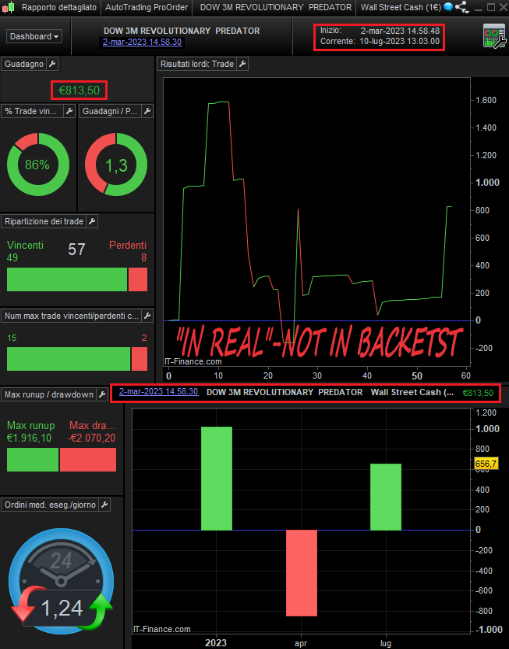The height and width of the screenshot is (649, 509).
Task: Click the Ripartizione dei trade label
Action: pos(44,221)
